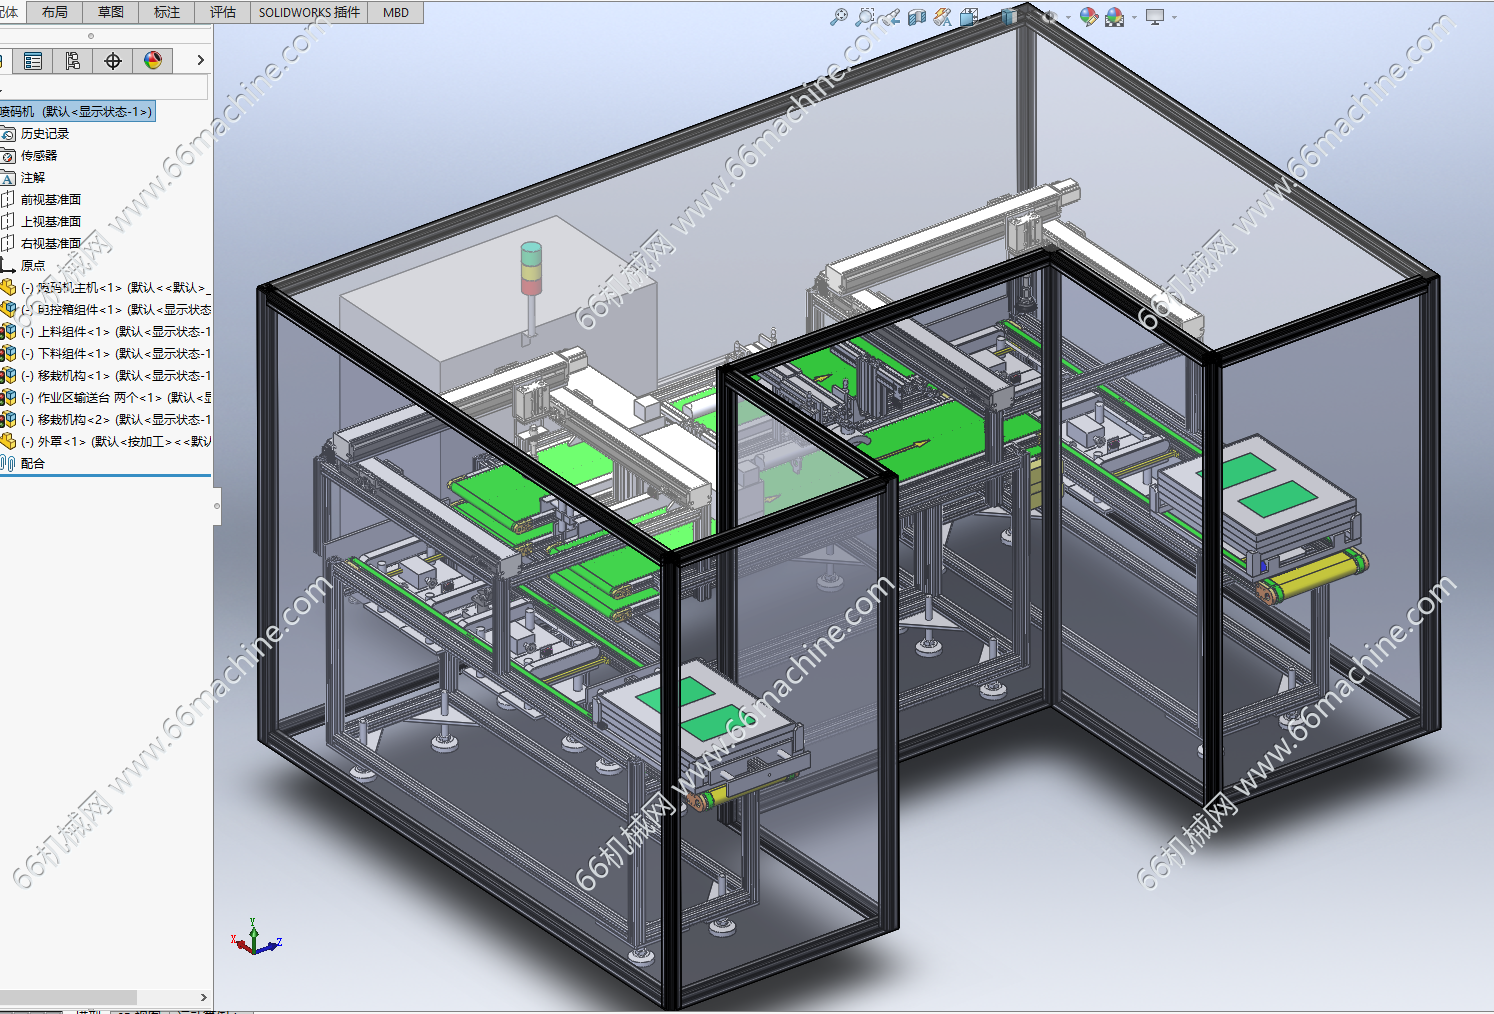Click the 评估 tab

pos(223,12)
